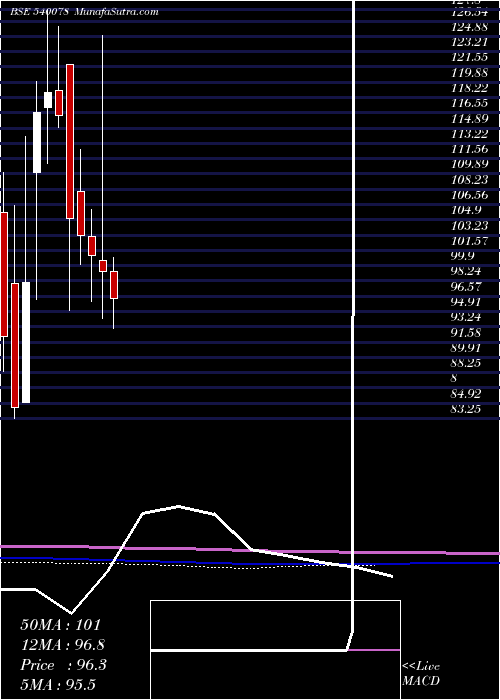
Task: Select the 124.88 price level label
Action: coord(469,27)
